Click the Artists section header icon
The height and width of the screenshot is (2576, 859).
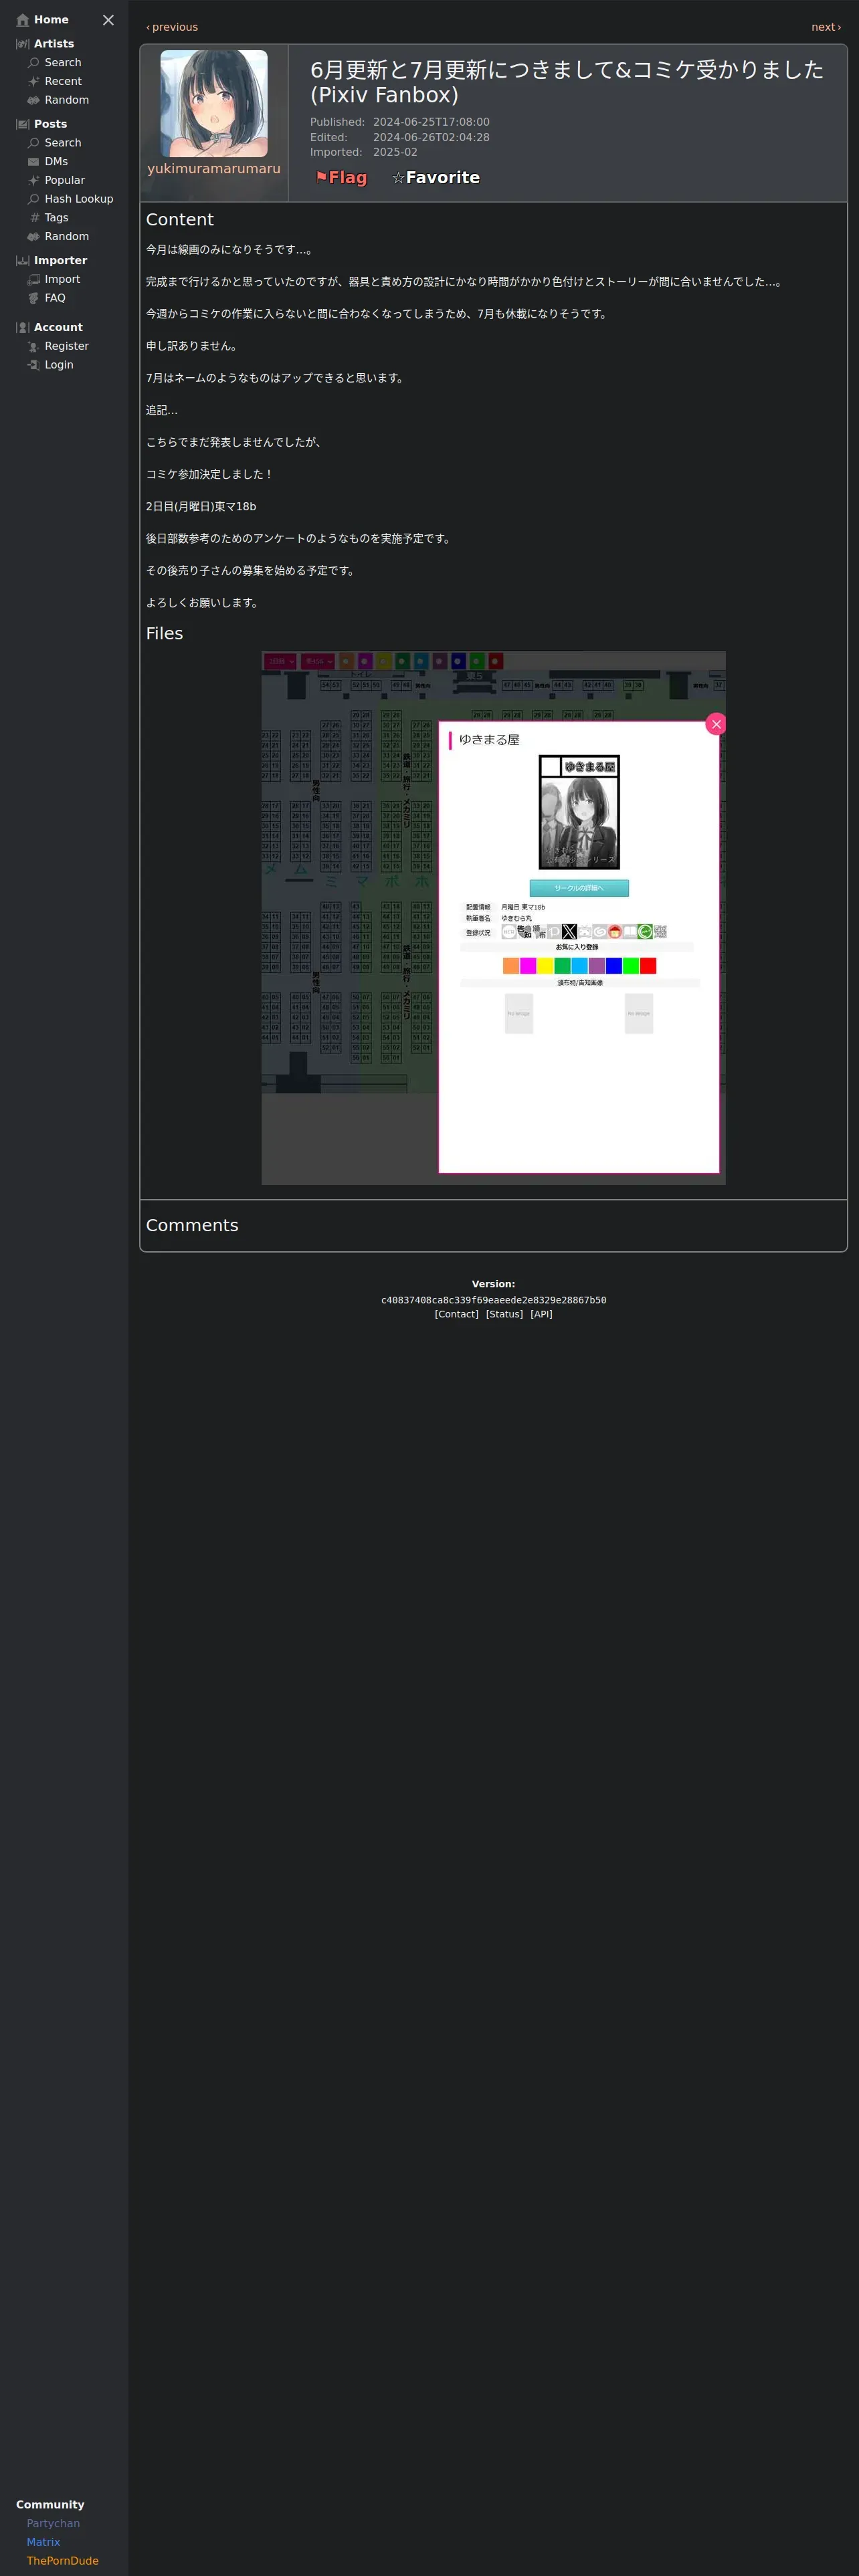[22, 44]
